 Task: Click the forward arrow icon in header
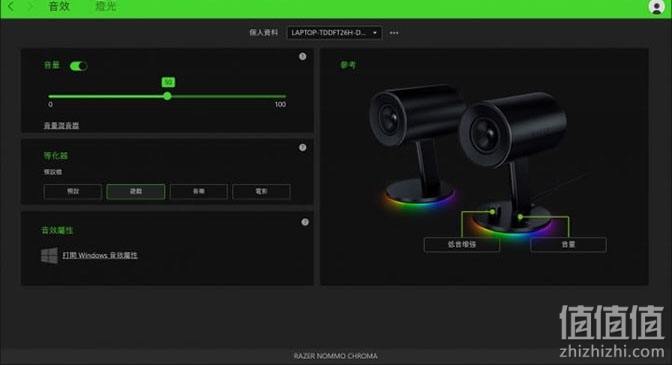click(x=30, y=6)
